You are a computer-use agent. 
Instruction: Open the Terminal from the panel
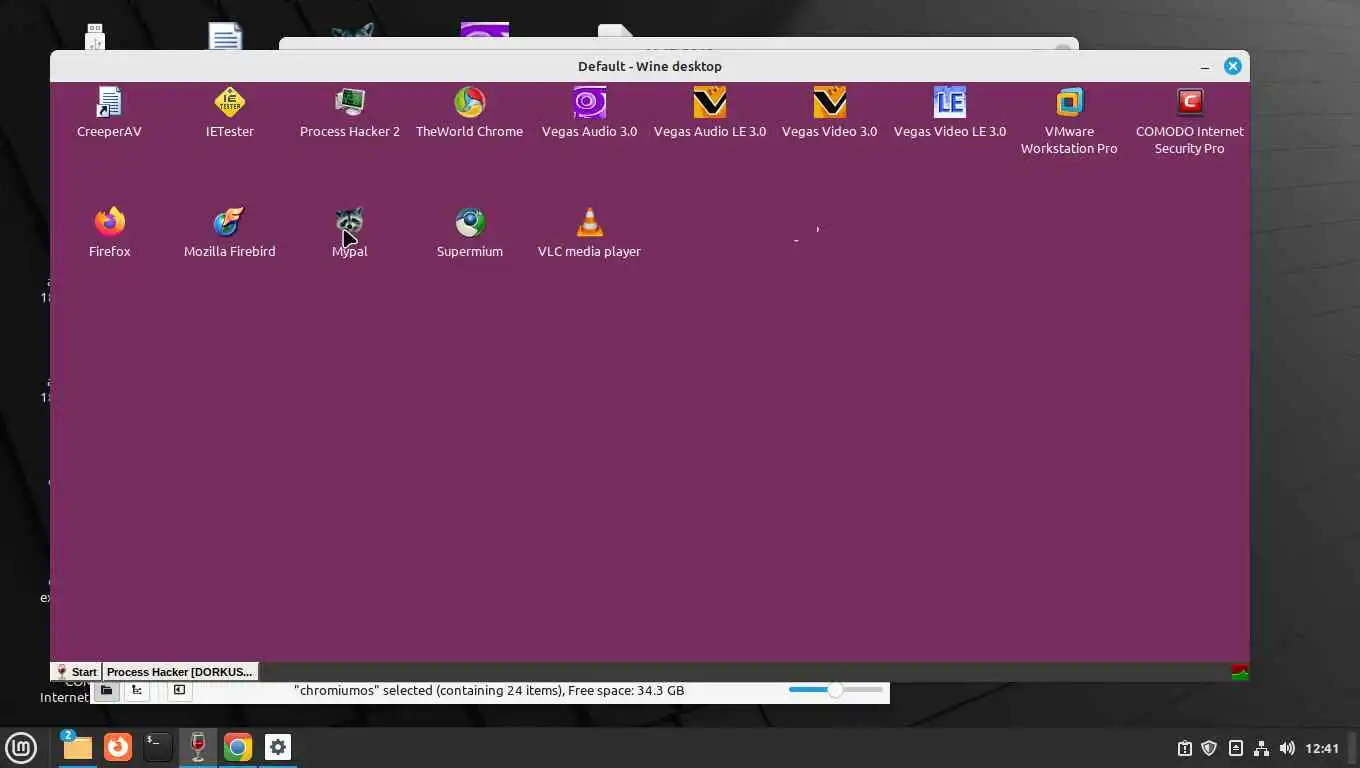(158, 747)
